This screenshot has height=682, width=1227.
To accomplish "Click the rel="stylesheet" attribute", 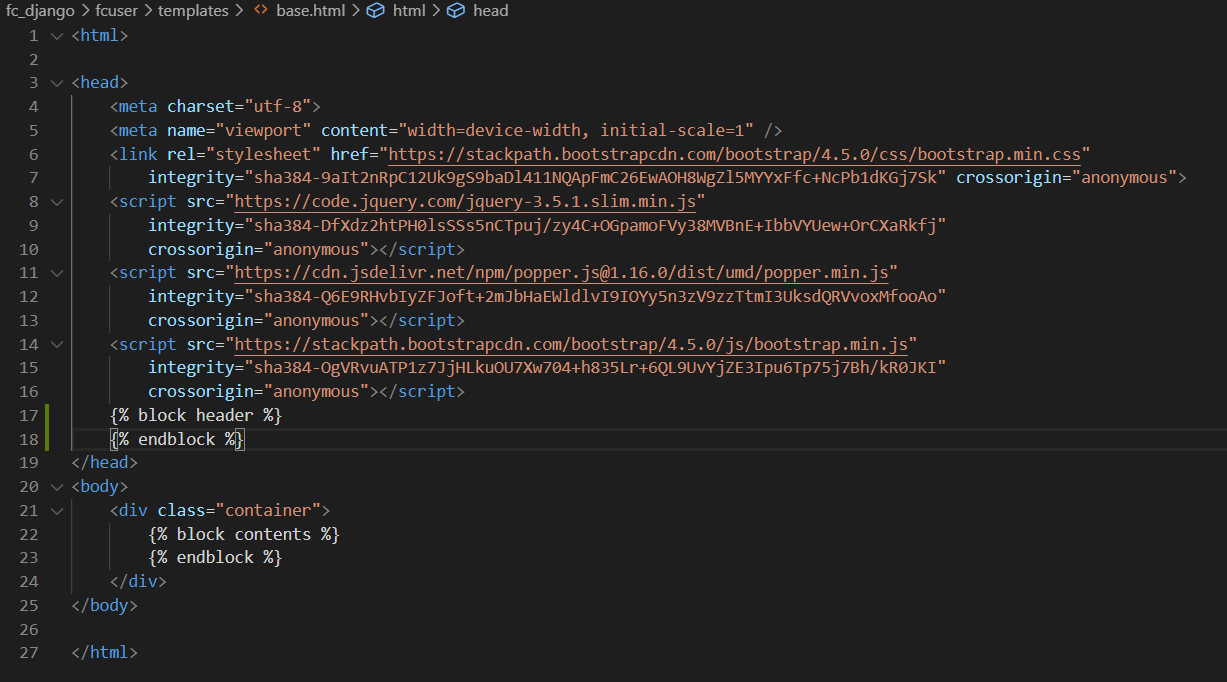I will (244, 154).
